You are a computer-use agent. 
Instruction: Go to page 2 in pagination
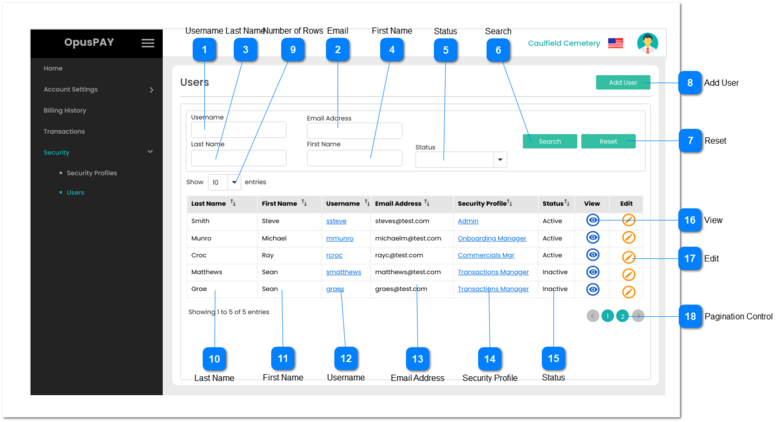click(622, 316)
